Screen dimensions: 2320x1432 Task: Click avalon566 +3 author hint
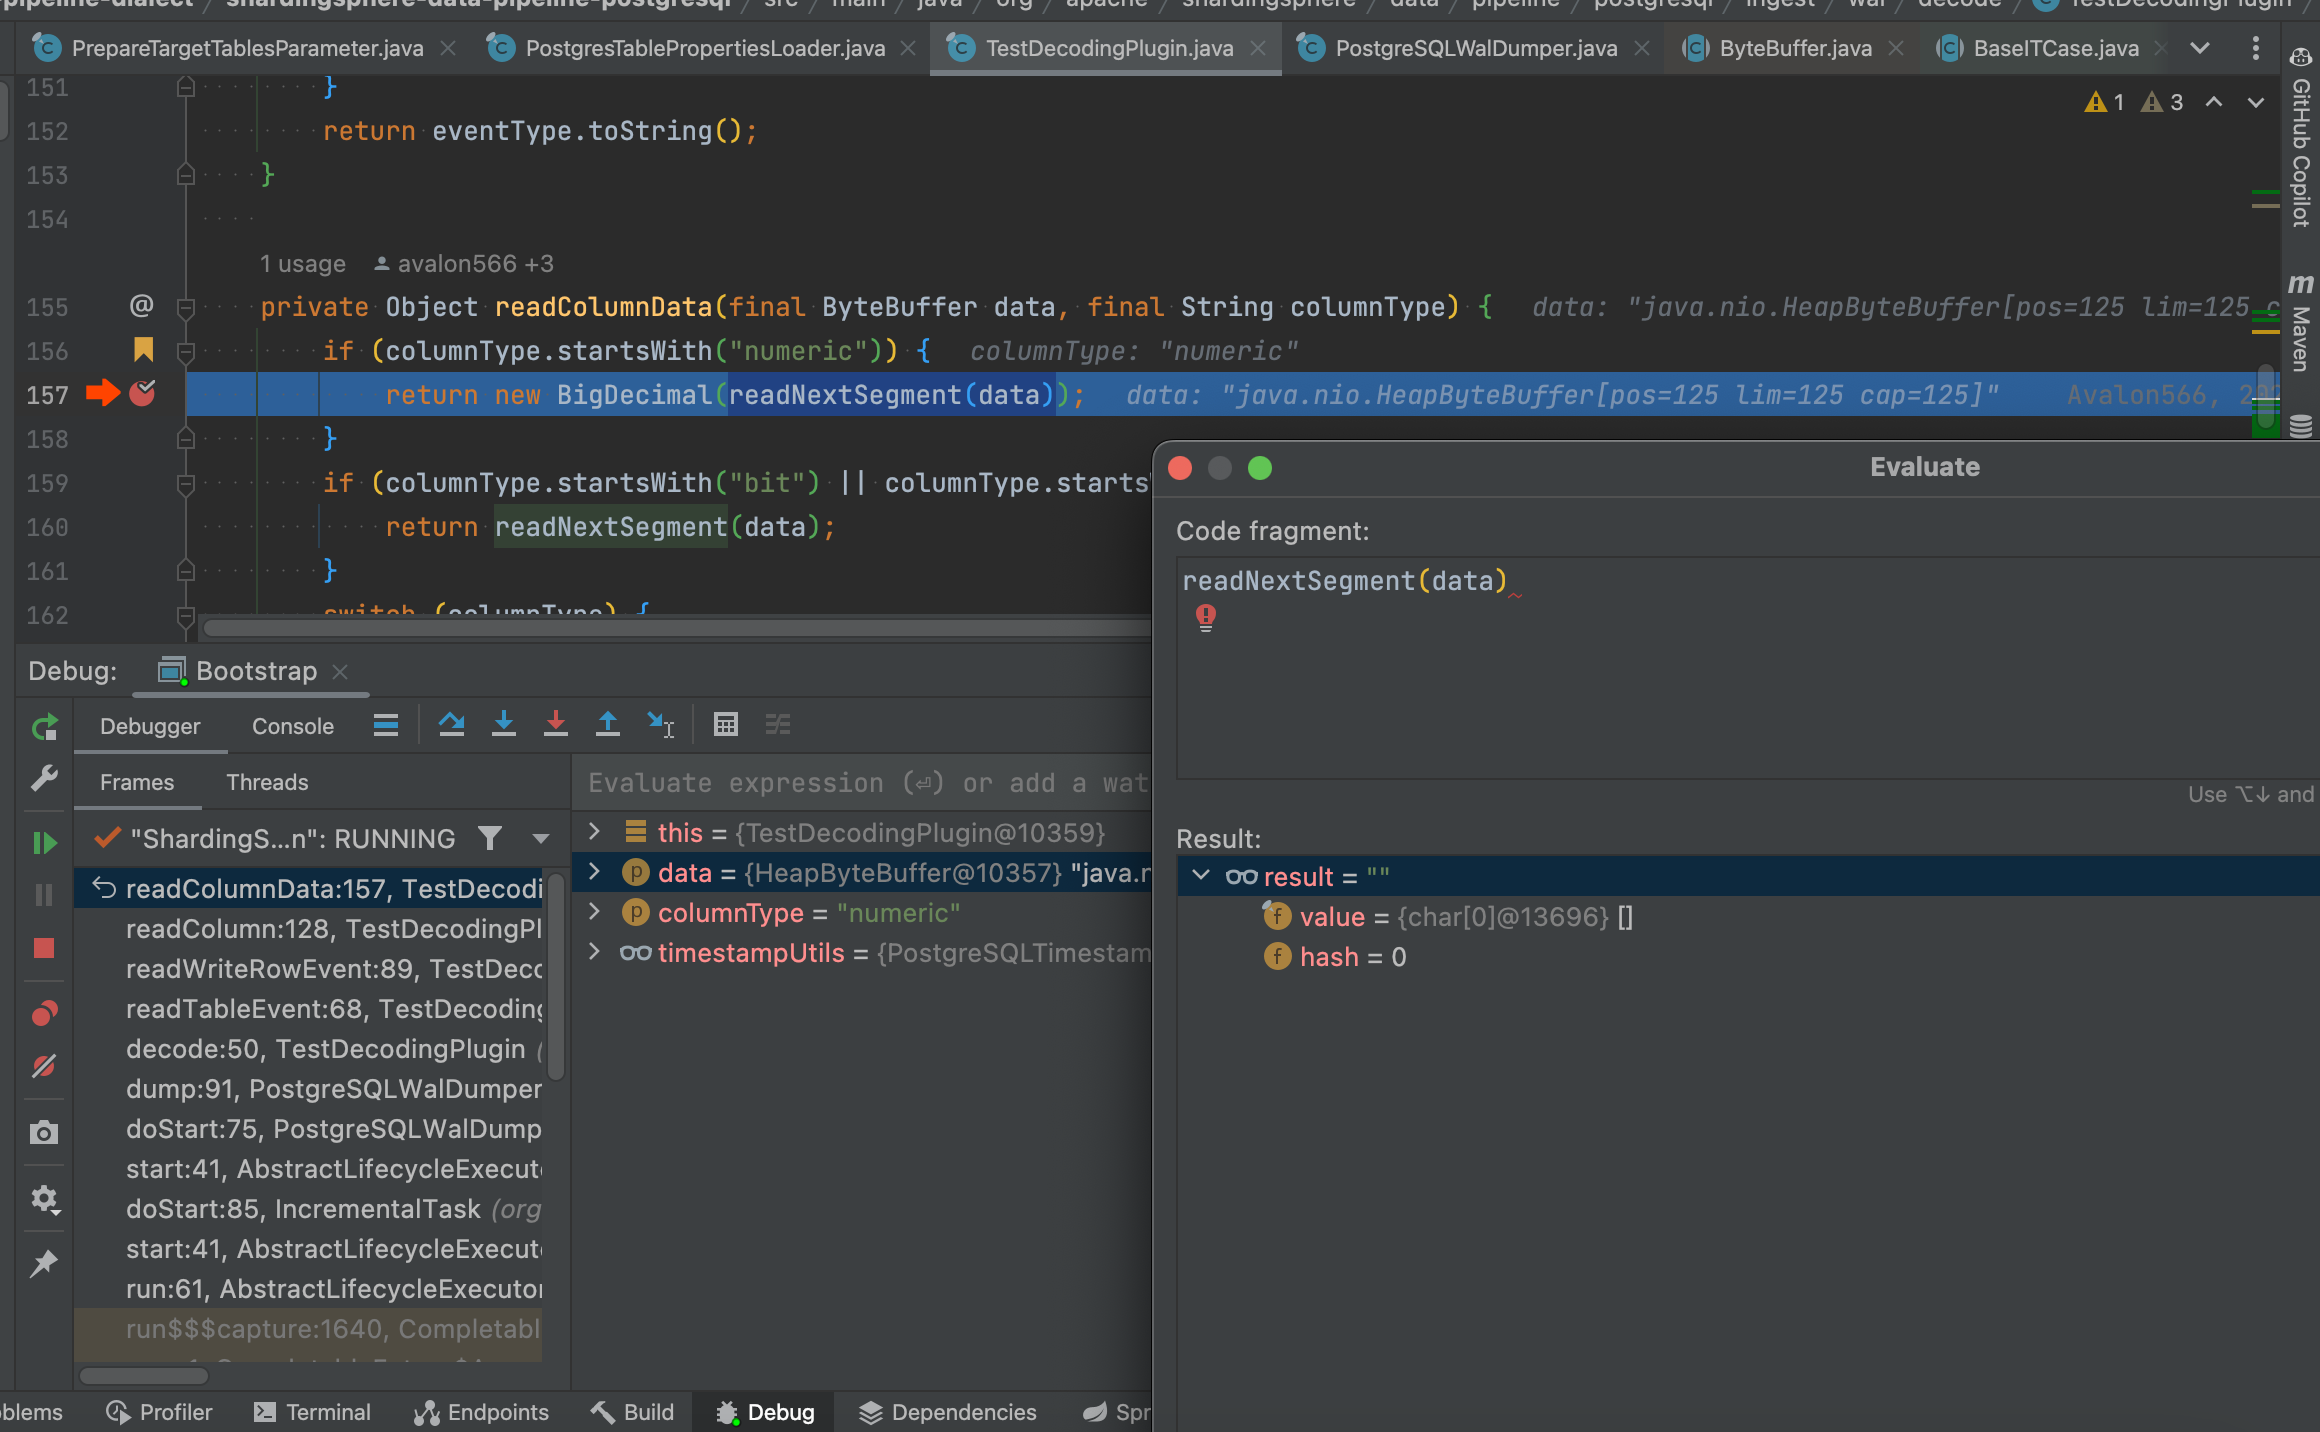pos(463,263)
